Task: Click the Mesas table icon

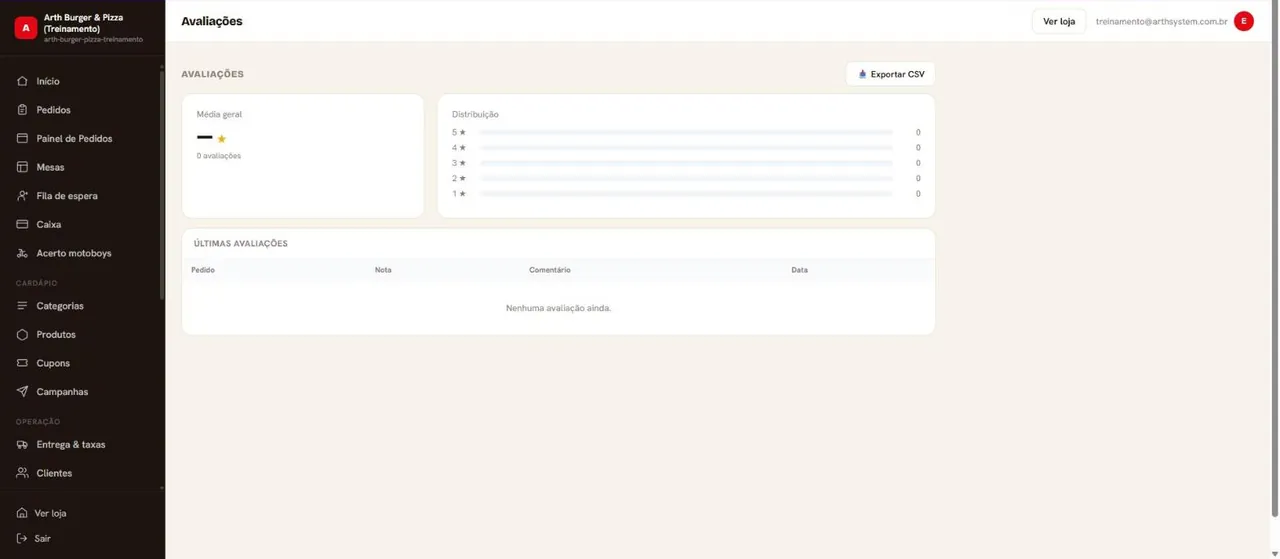Action: pos(22,167)
